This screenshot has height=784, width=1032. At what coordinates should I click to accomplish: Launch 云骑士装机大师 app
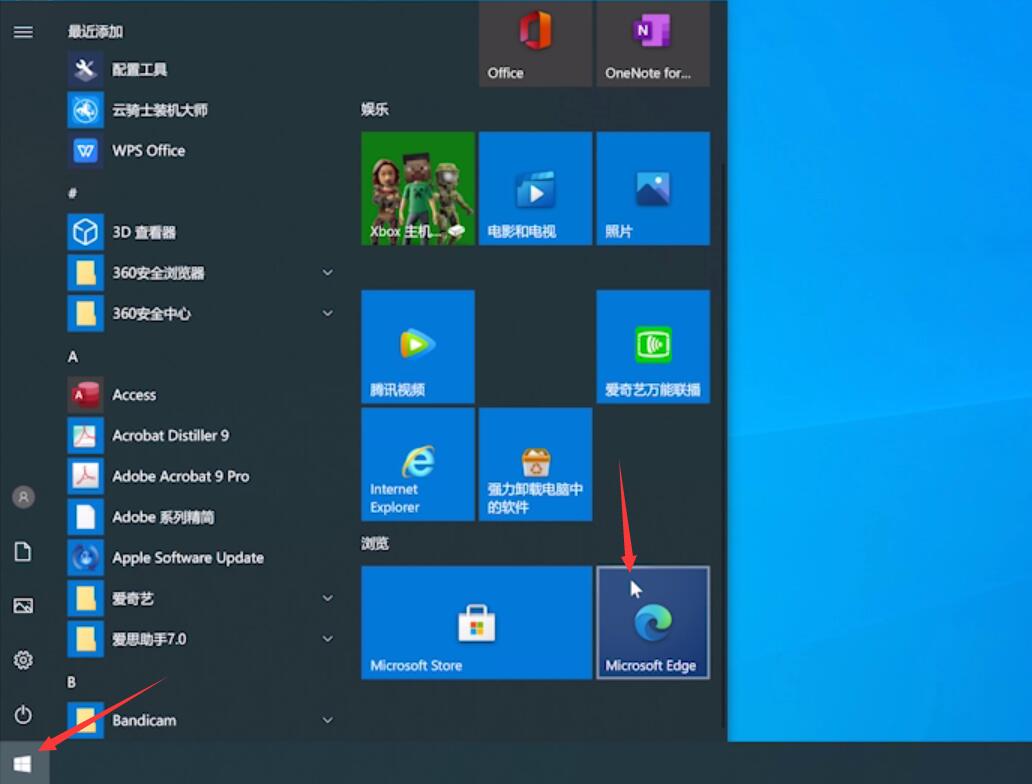pyautogui.click(x=201, y=110)
